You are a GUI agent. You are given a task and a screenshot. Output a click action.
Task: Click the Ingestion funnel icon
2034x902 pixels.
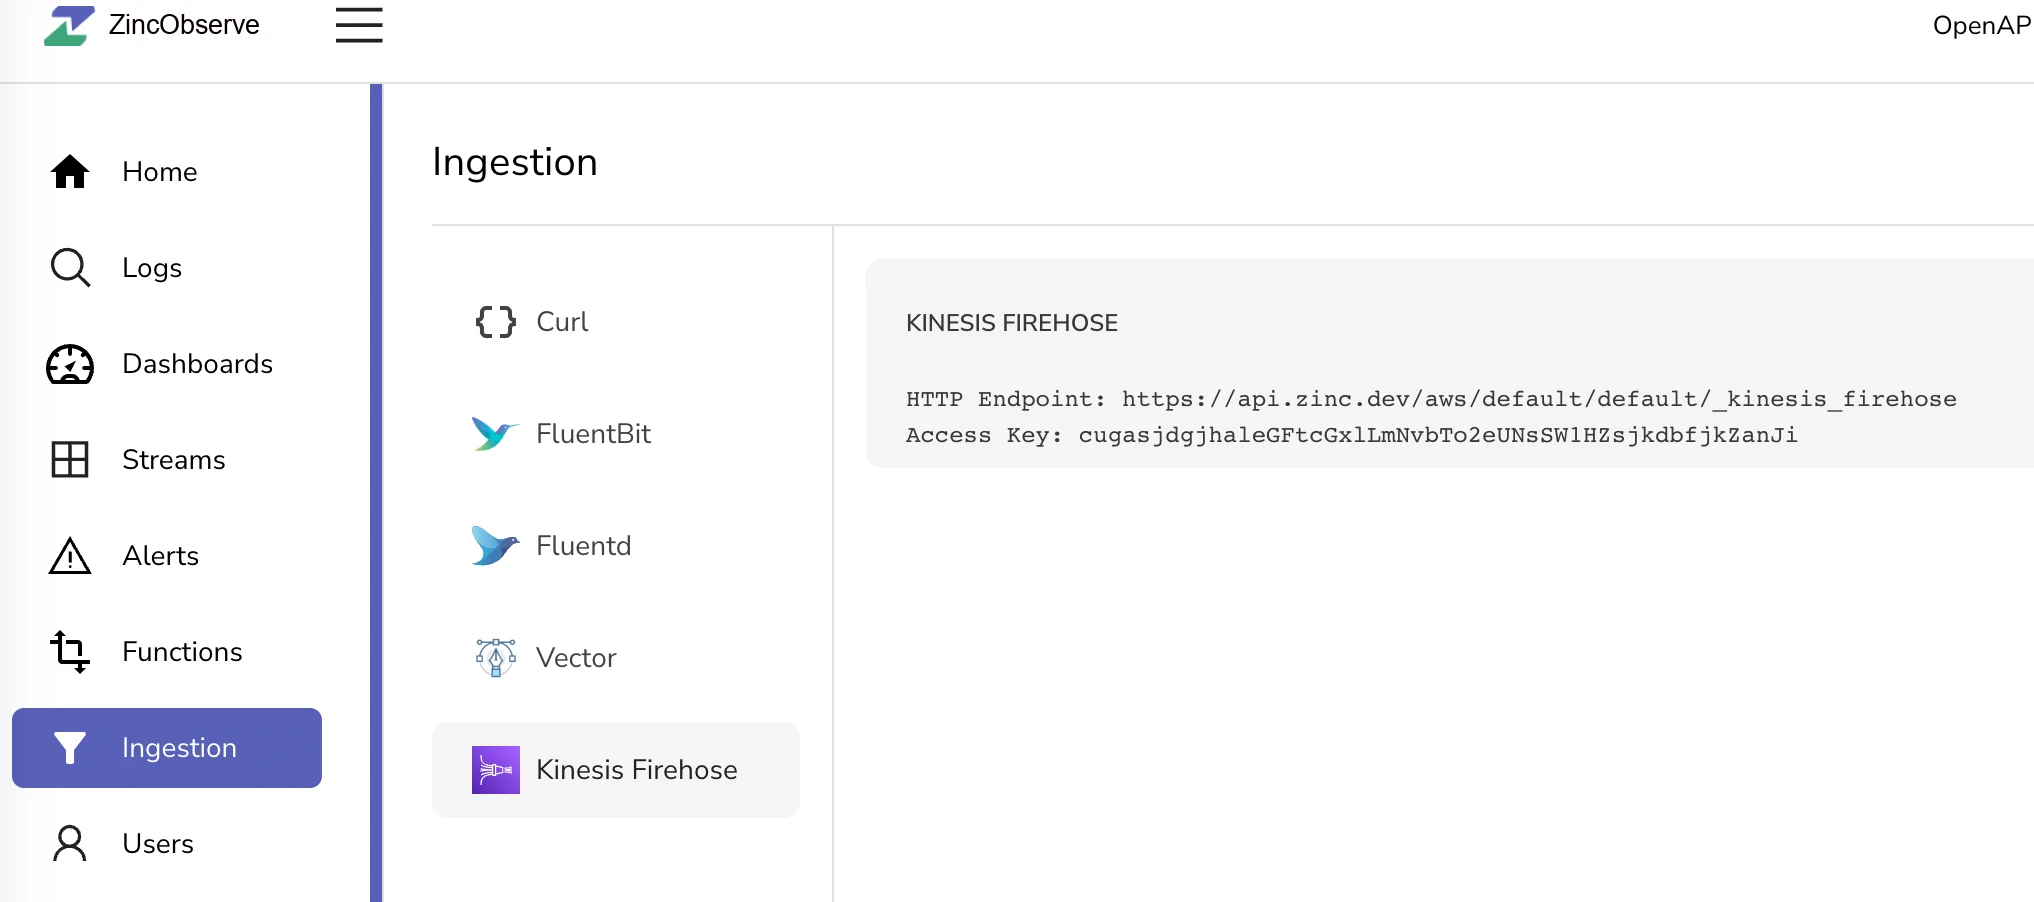click(70, 748)
